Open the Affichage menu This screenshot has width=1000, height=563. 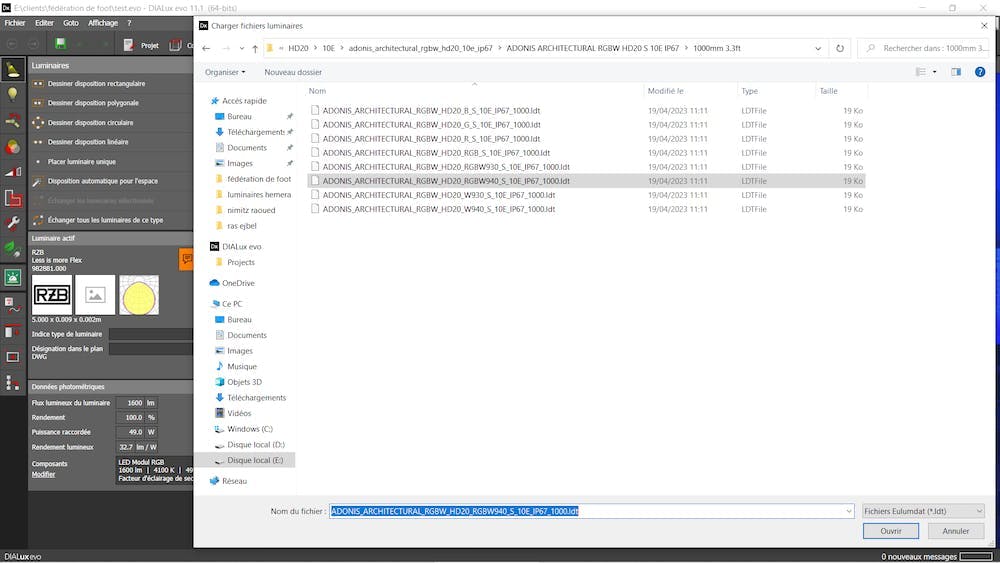[103, 23]
